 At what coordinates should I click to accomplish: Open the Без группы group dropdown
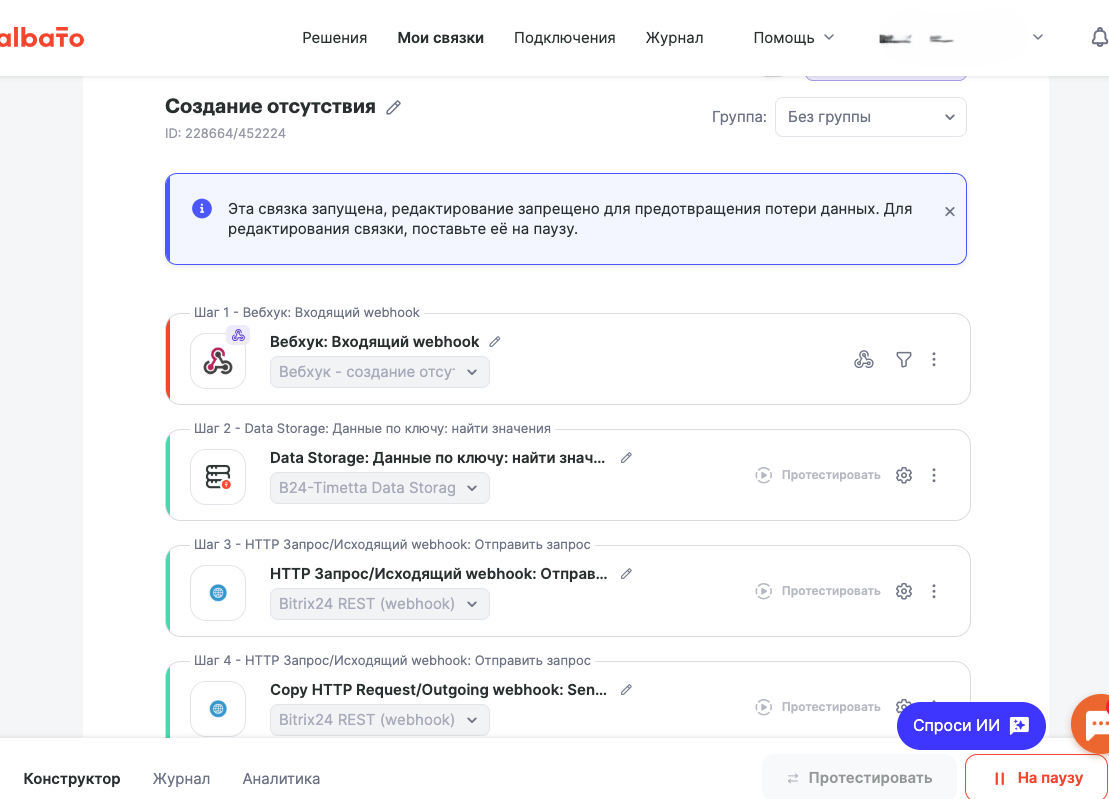point(870,117)
